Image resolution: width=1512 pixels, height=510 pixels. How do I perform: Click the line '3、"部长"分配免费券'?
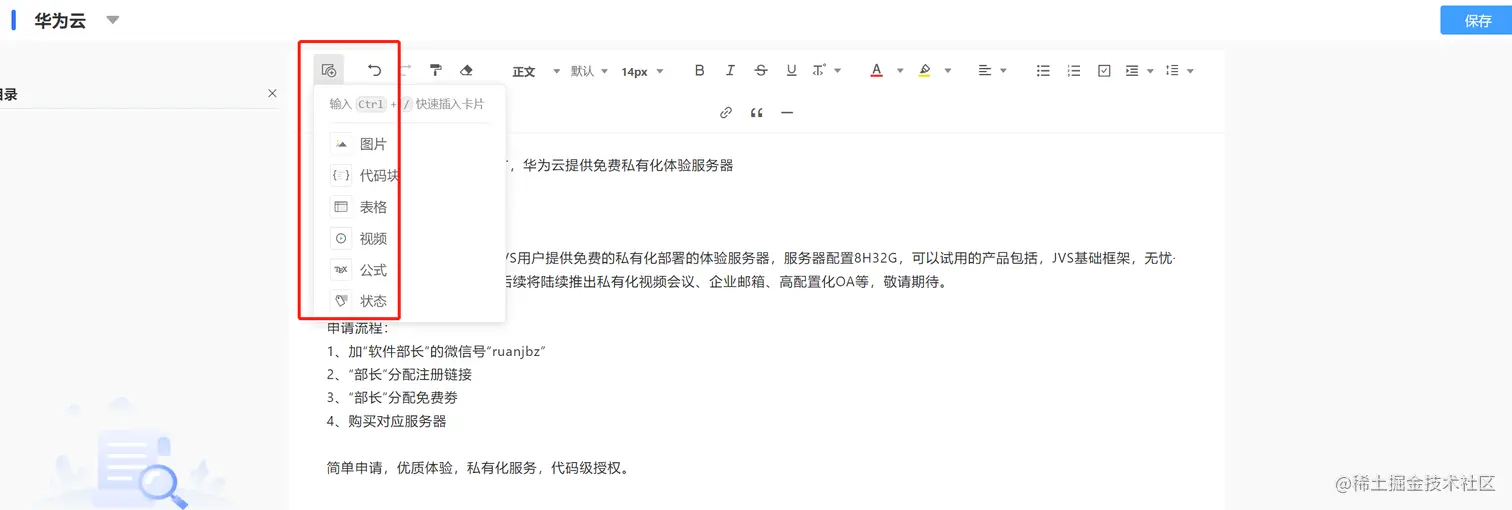392,398
